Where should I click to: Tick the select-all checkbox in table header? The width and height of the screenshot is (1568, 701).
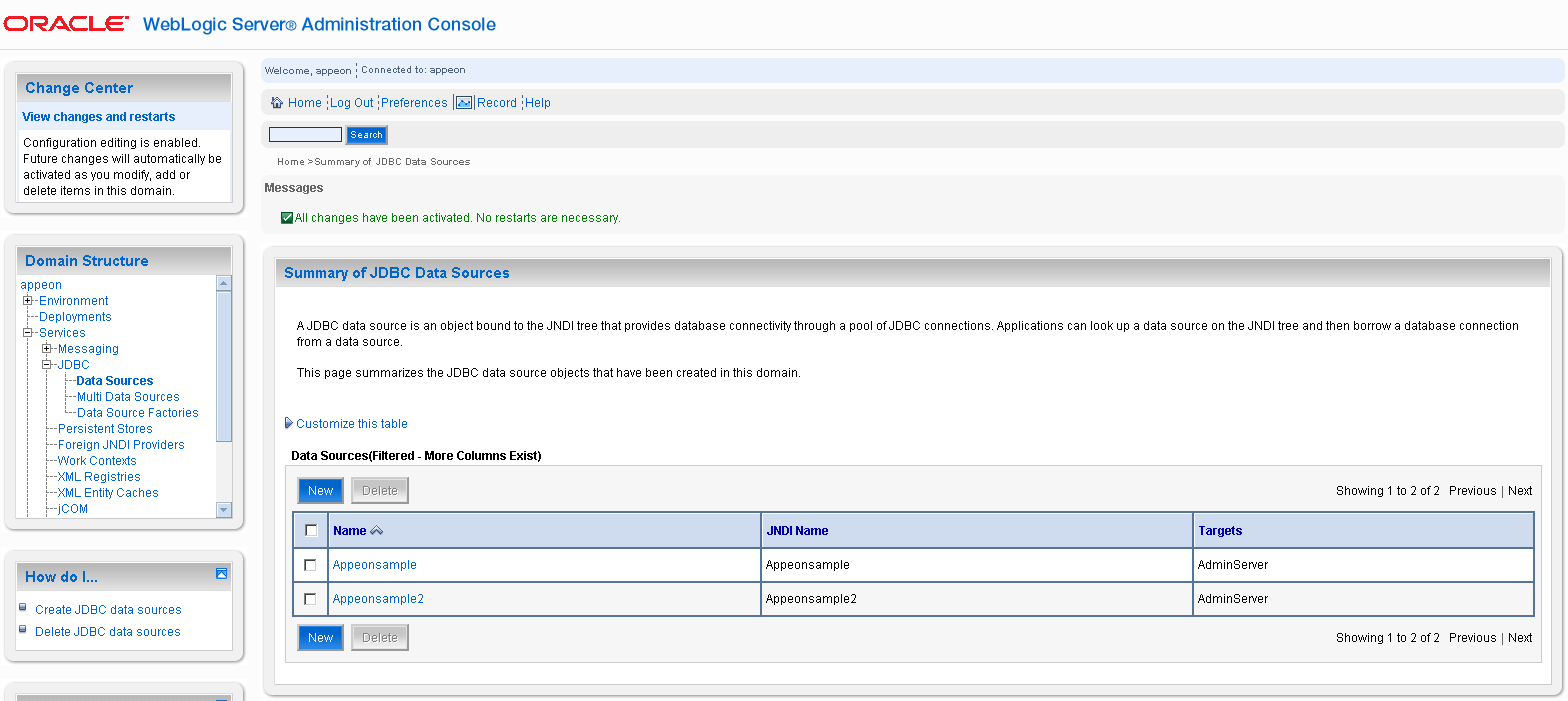point(311,530)
